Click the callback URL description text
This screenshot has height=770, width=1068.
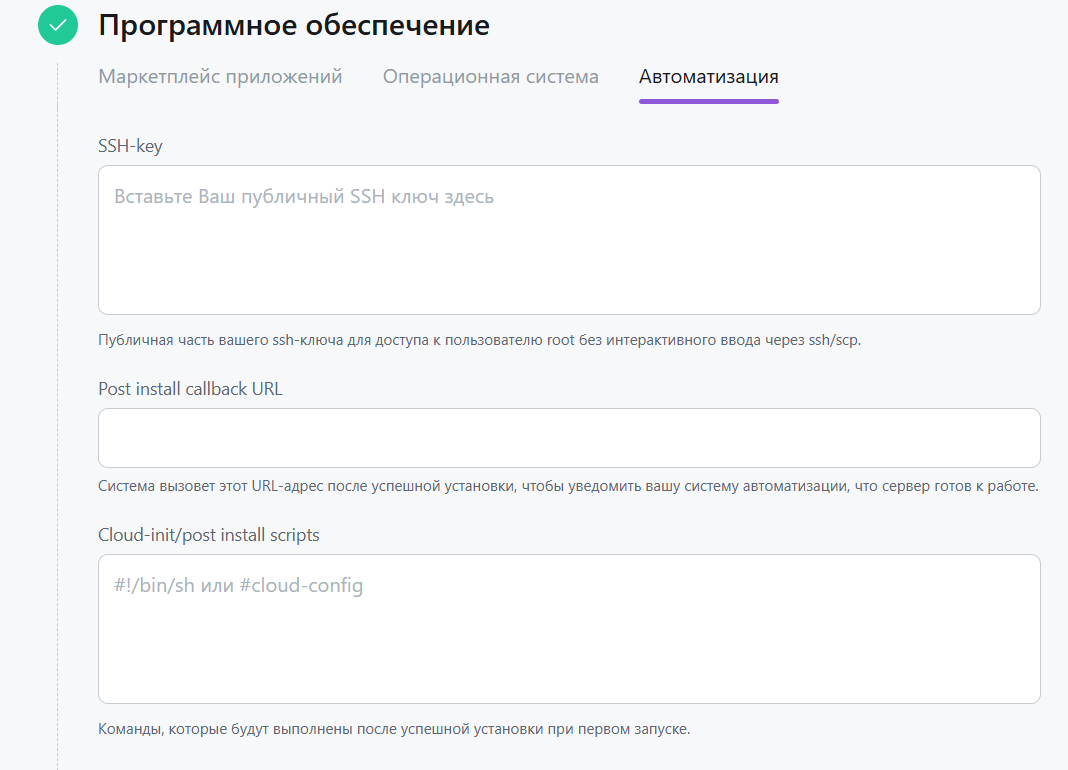click(568, 487)
